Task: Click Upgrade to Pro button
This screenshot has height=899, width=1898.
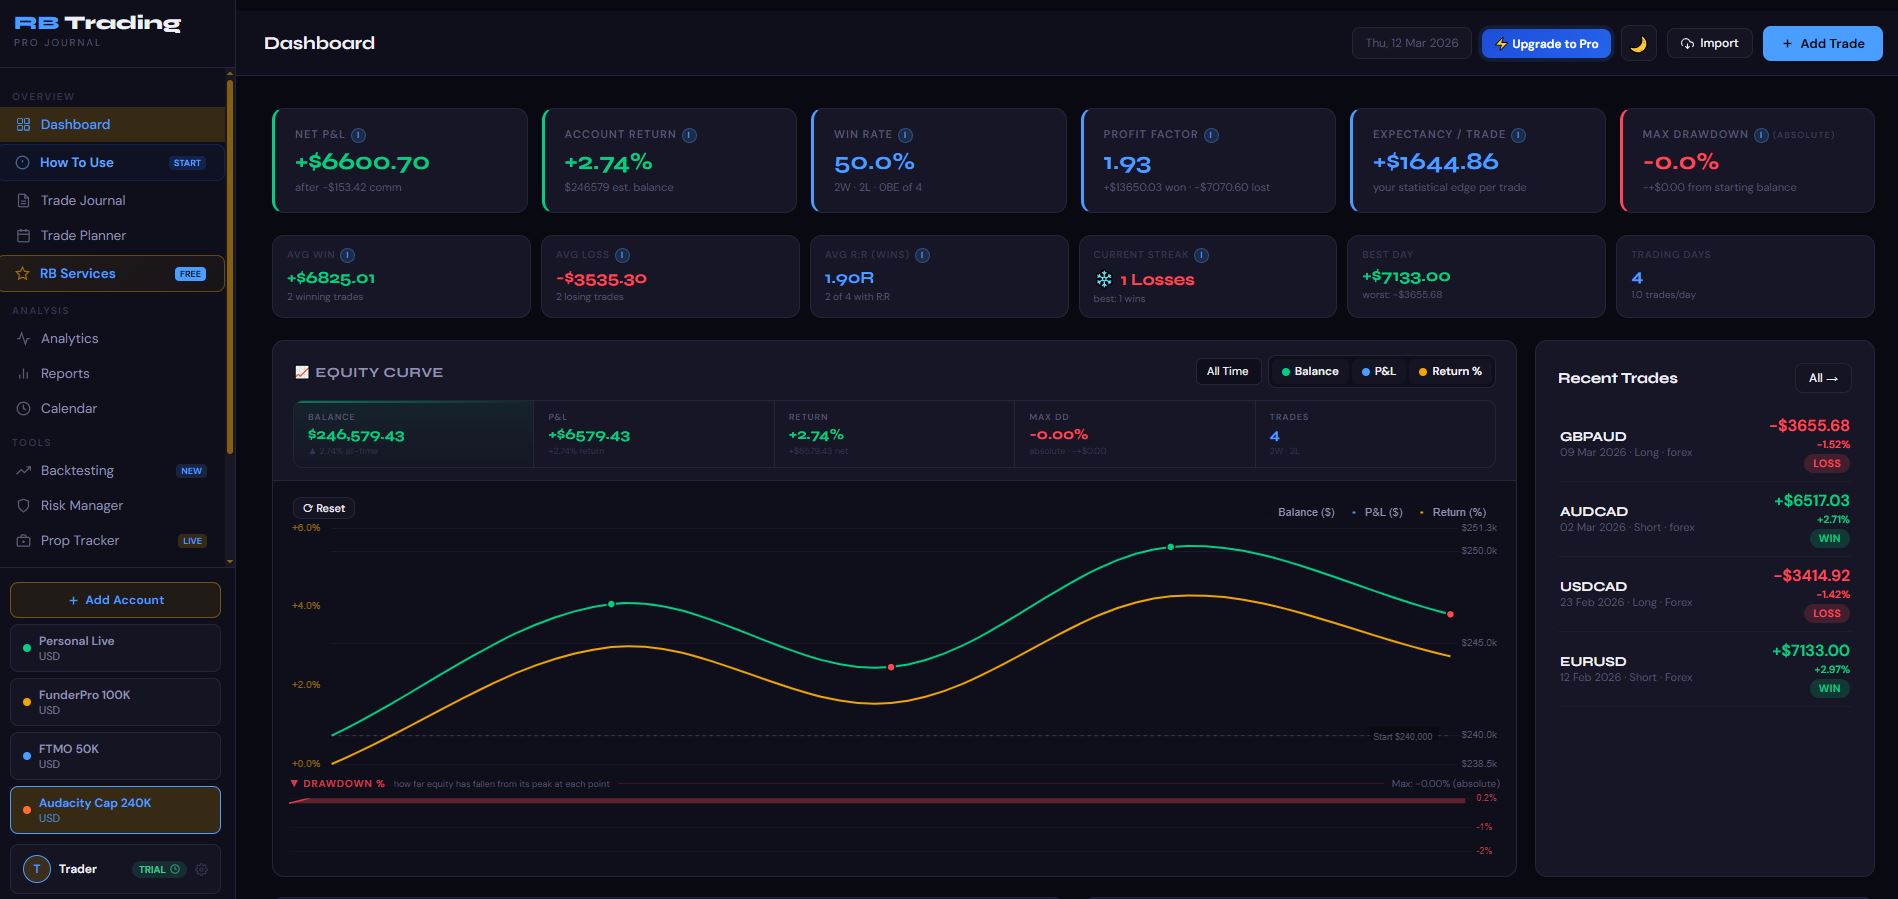Action: click(1546, 44)
